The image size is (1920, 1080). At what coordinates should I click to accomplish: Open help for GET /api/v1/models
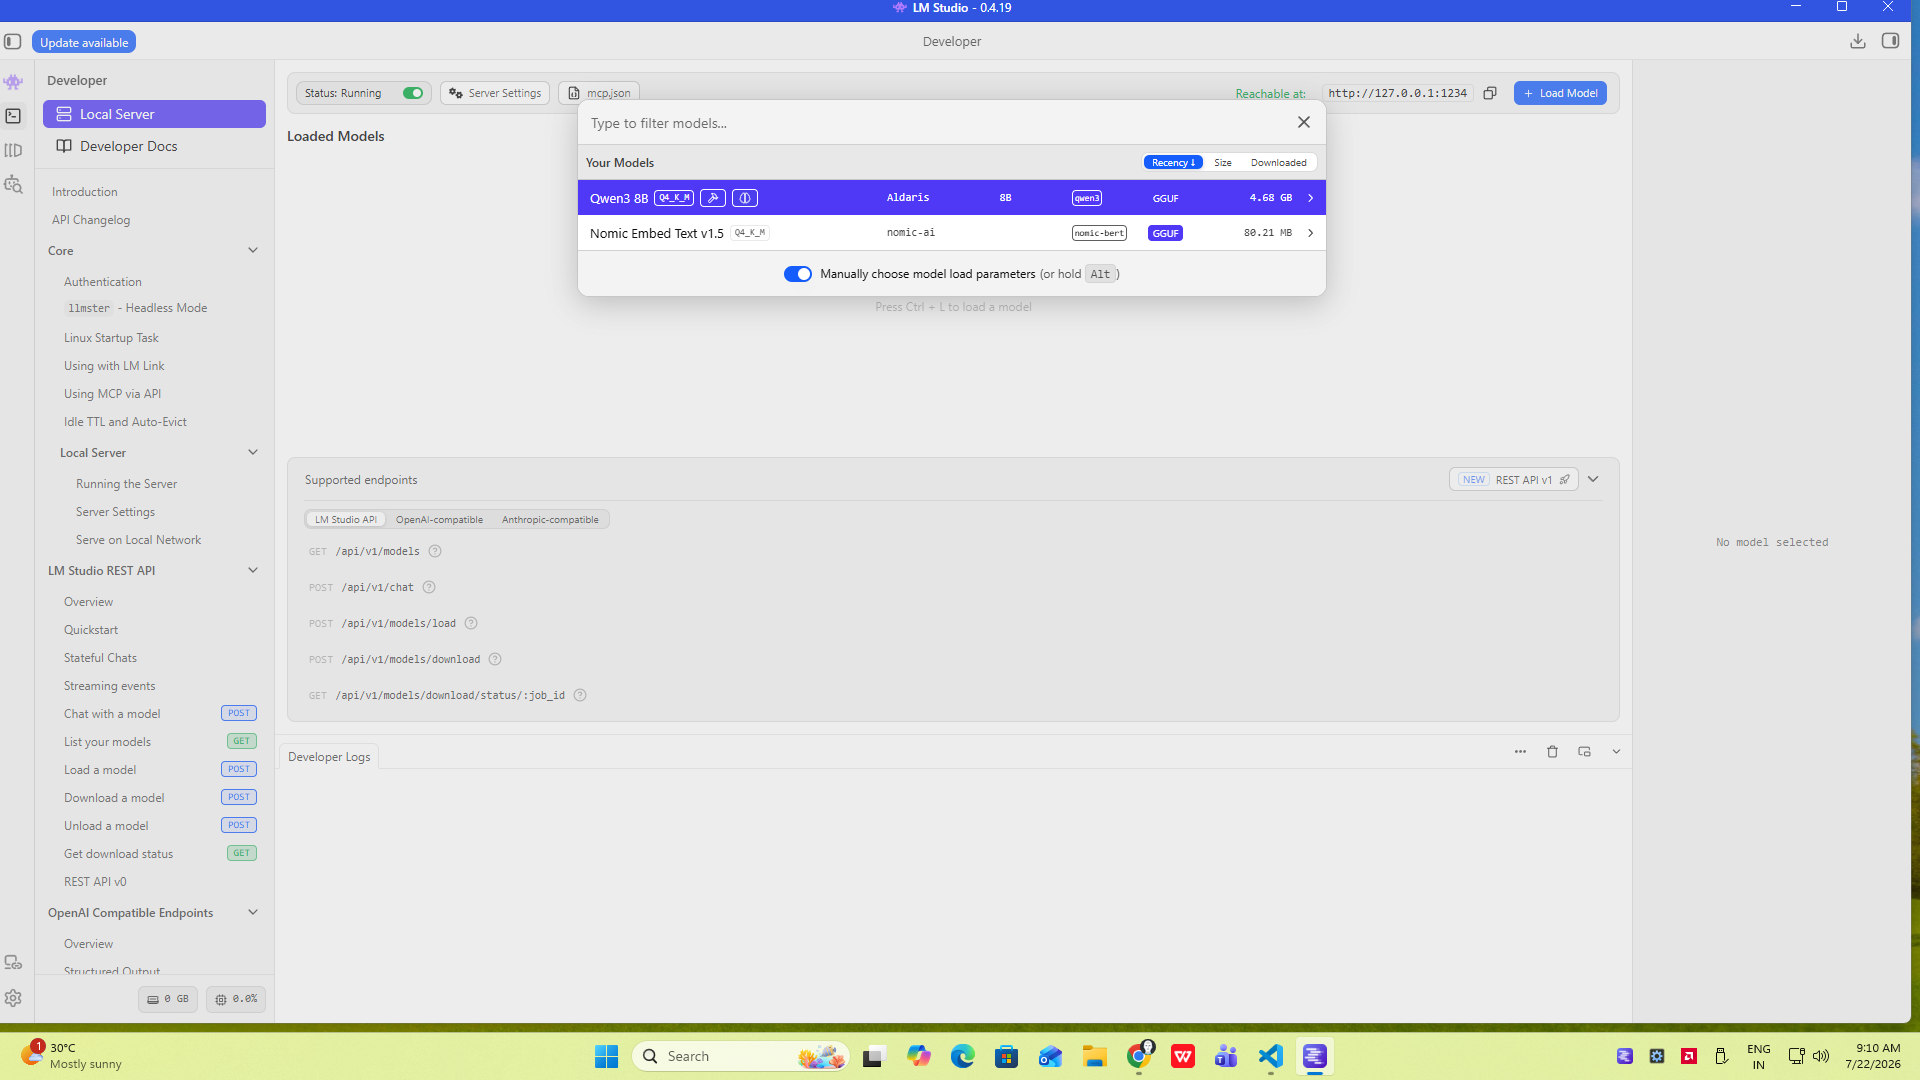point(435,551)
